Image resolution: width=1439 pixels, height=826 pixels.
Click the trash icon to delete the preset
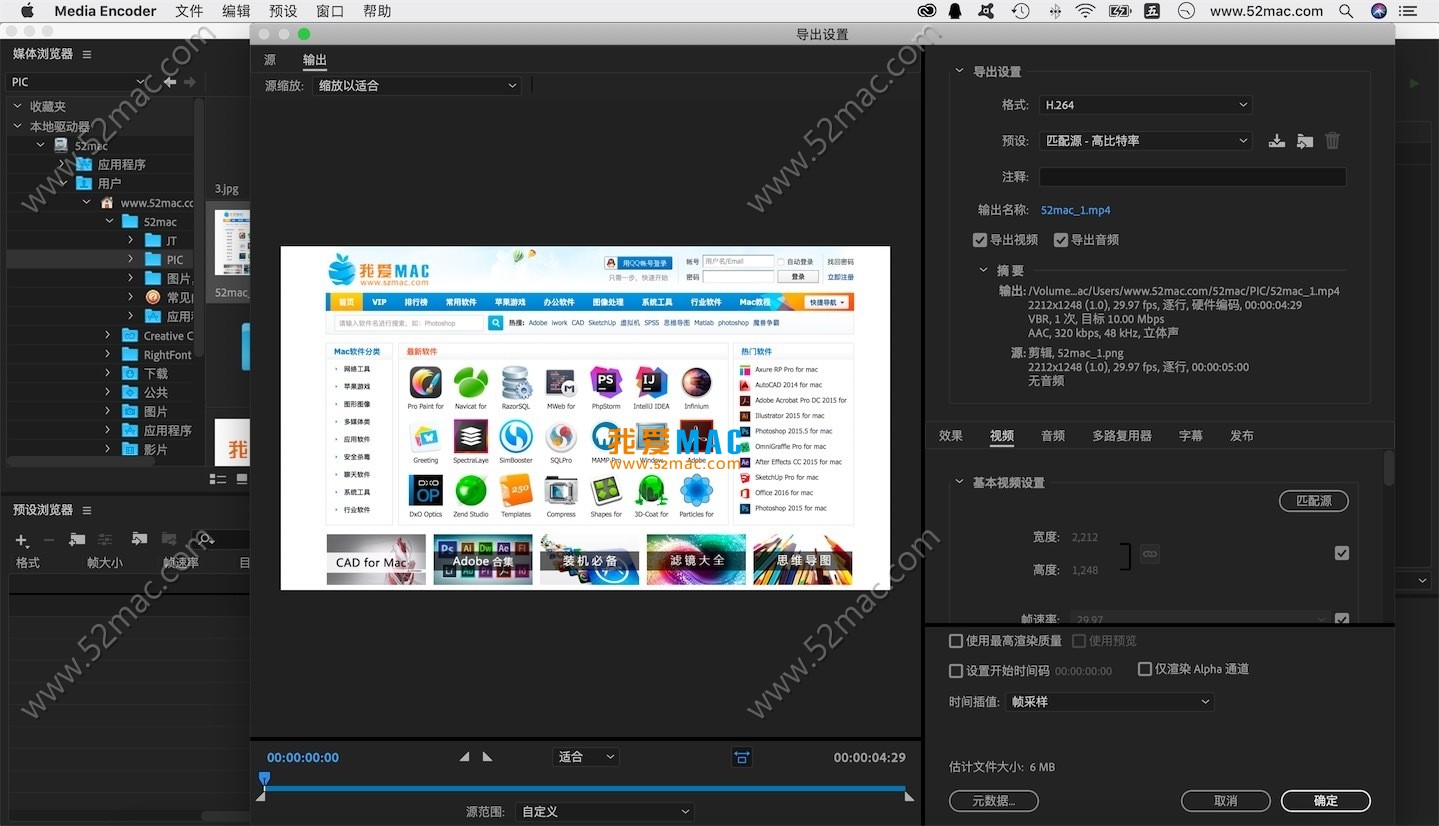(x=1332, y=141)
